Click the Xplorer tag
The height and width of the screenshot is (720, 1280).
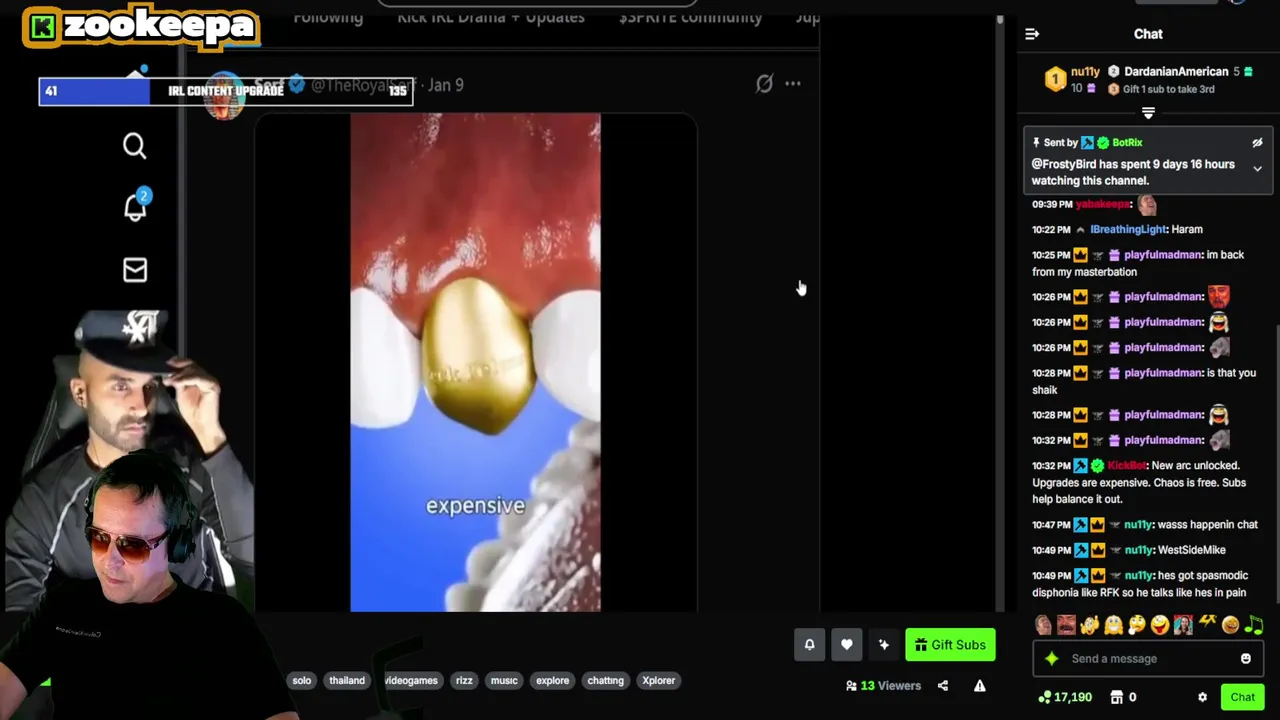tap(658, 681)
